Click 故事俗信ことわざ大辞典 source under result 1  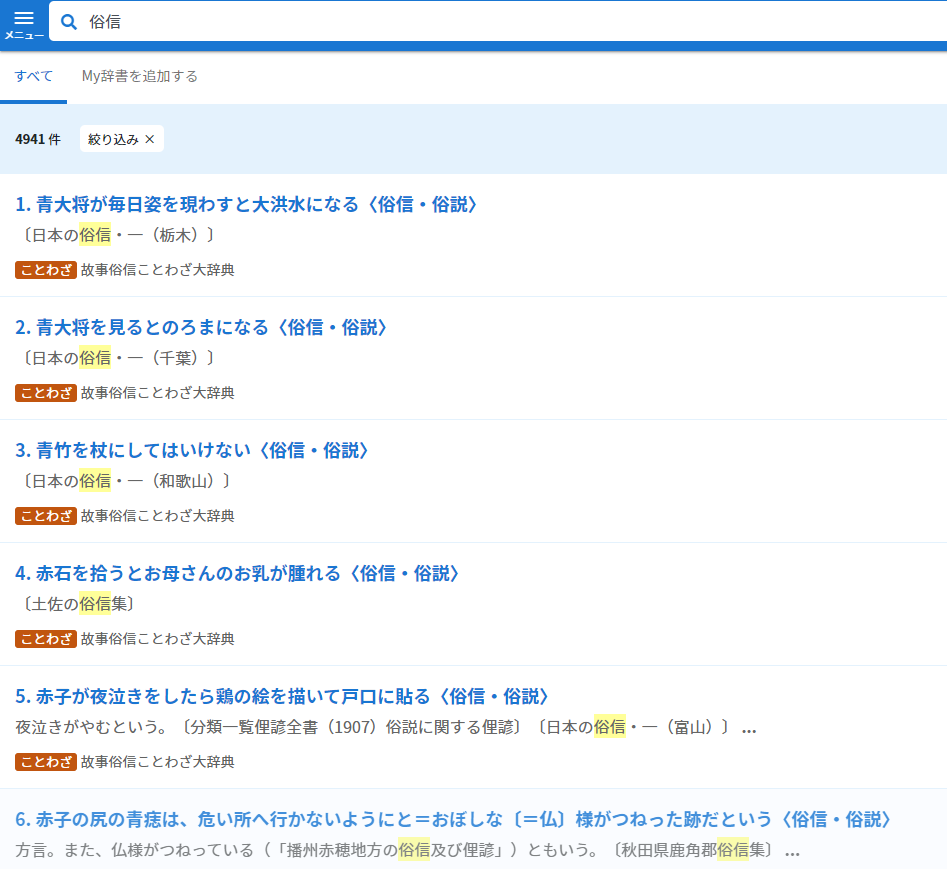[158, 270]
